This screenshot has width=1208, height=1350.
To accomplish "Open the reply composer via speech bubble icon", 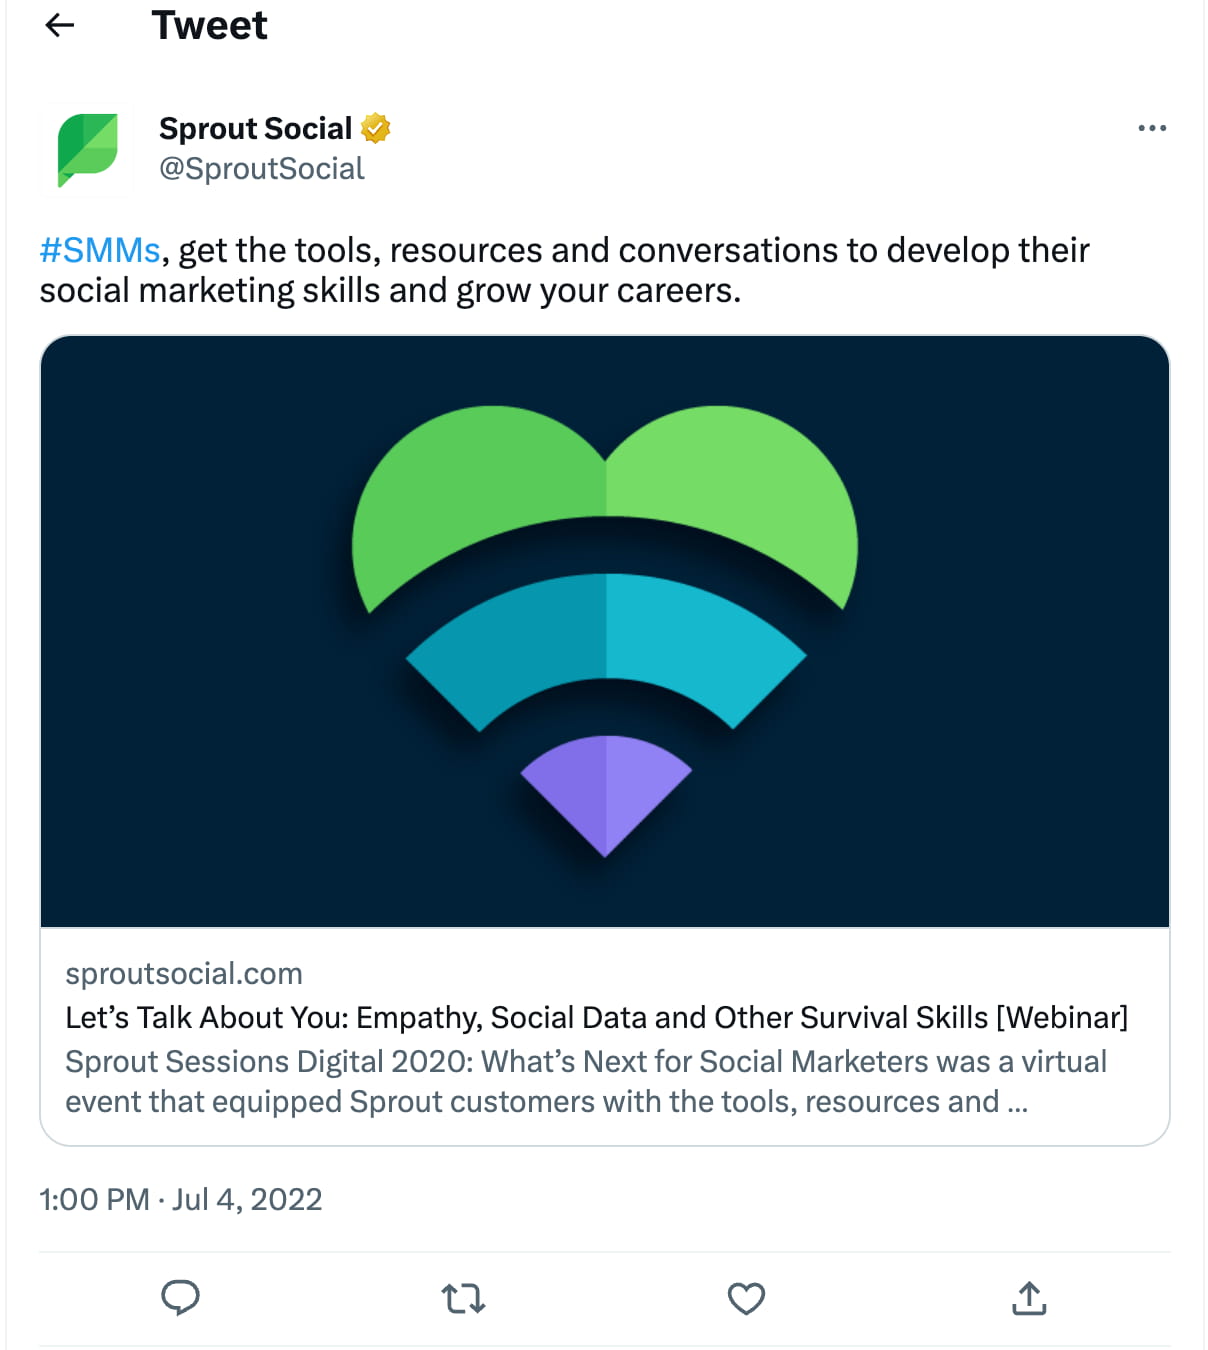I will pyautogui.click(x=181, y=1297).
